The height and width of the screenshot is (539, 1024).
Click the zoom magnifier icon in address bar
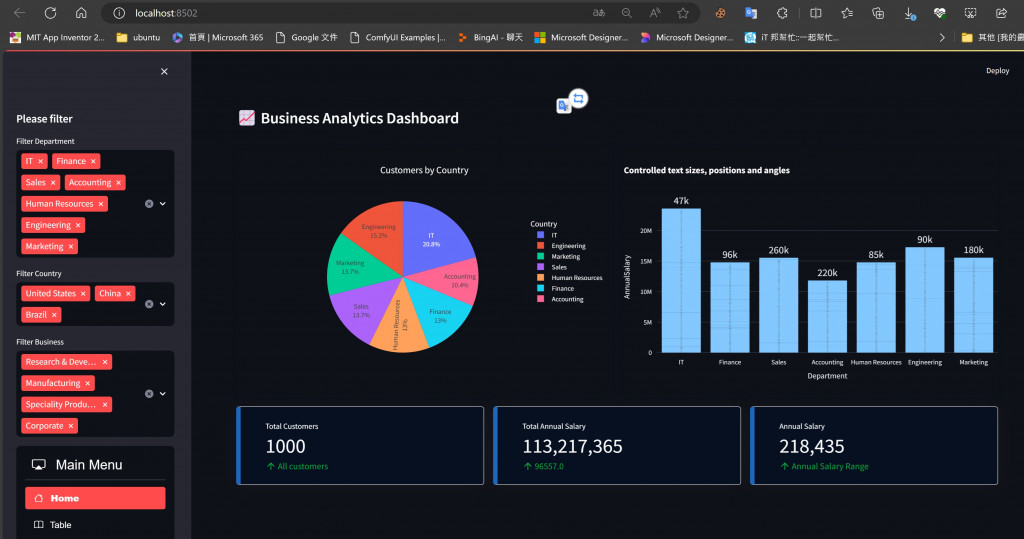pos(626,13)
